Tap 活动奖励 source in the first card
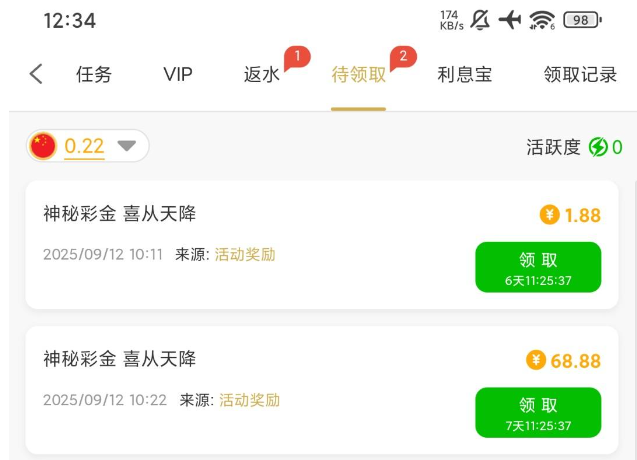 click(245, 254)
